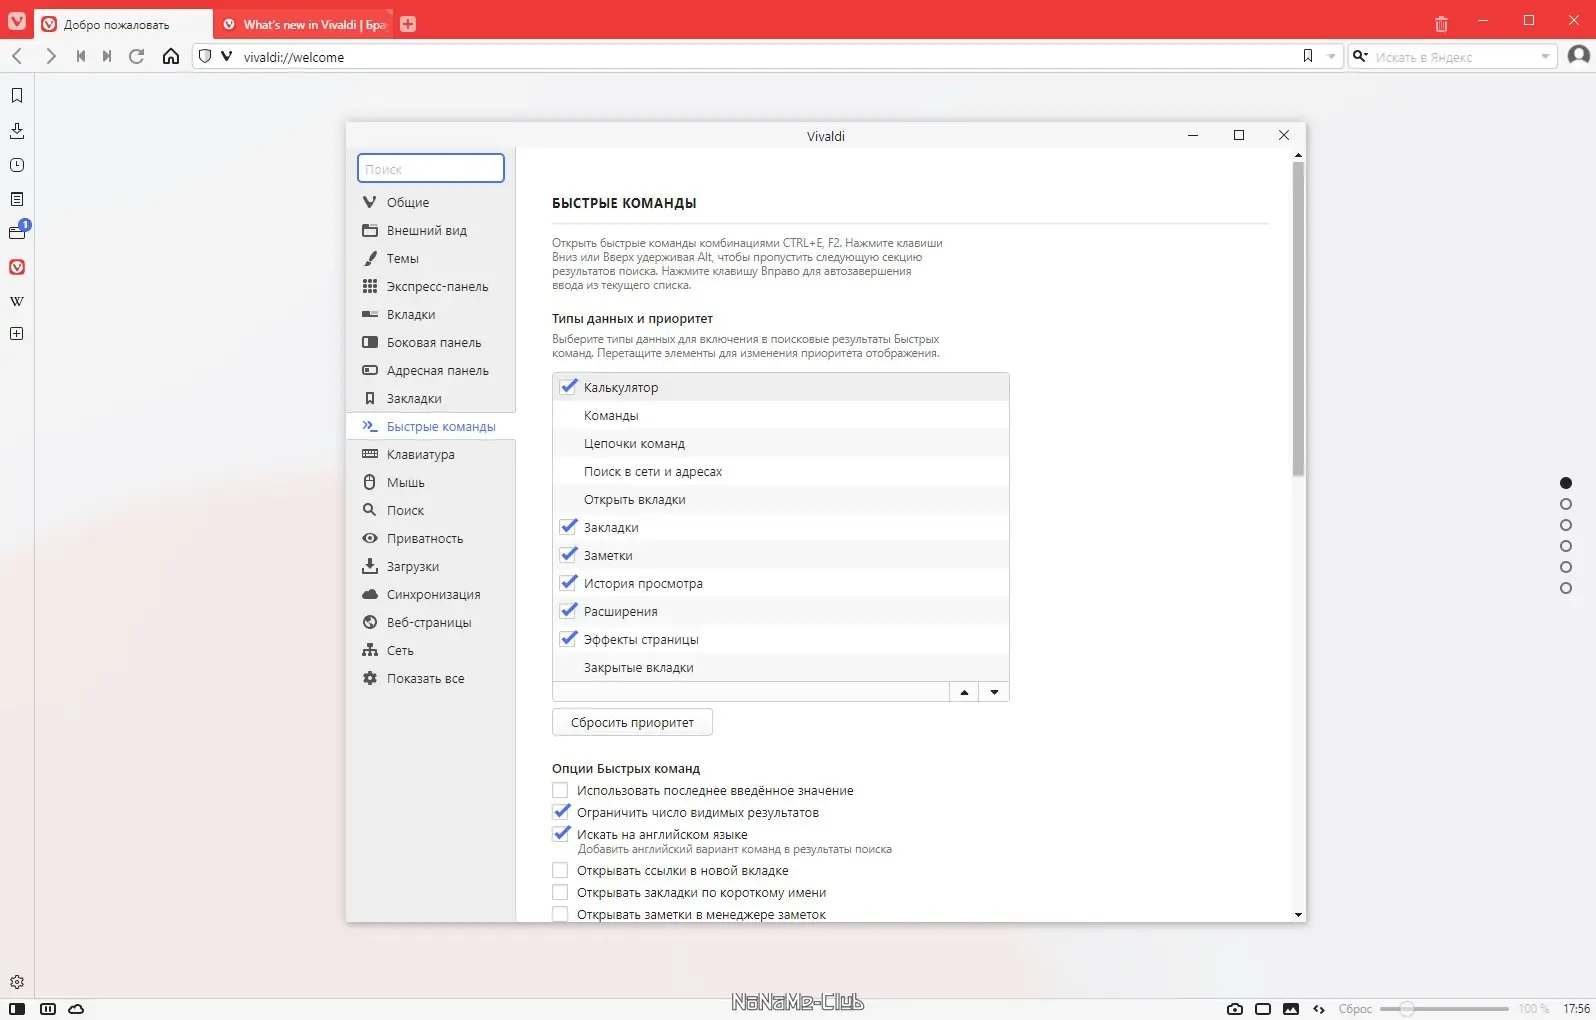Open the user profile avatar

click(x=1579, y=55)
